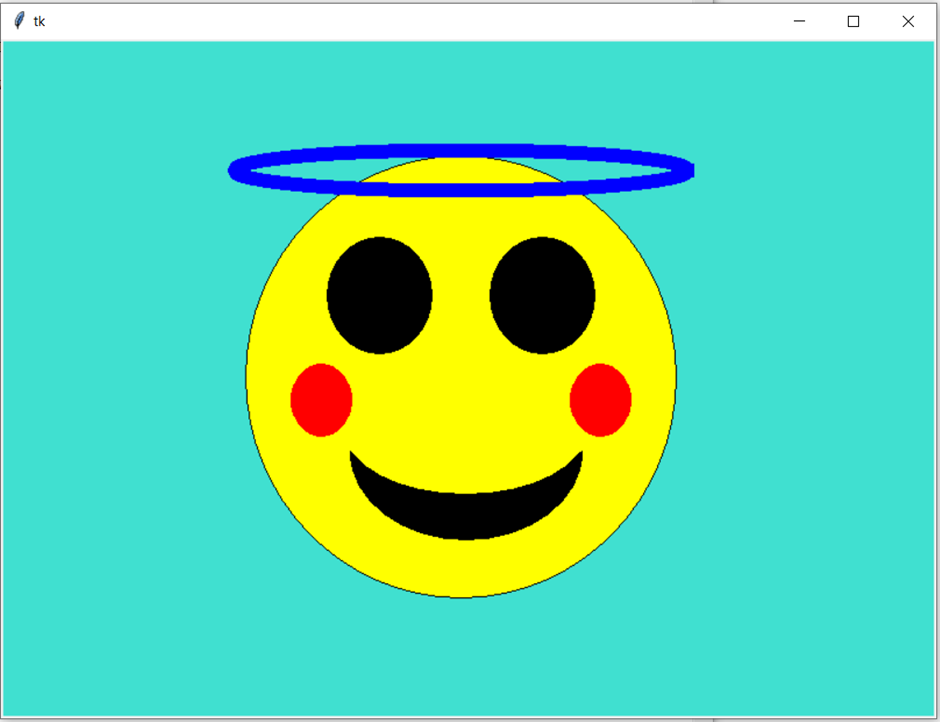This screenshot has width=940, height=722.
Task: Click the Tkinter feather icon in titlebar
Action: pyautogui.click(x=18, y=20)
